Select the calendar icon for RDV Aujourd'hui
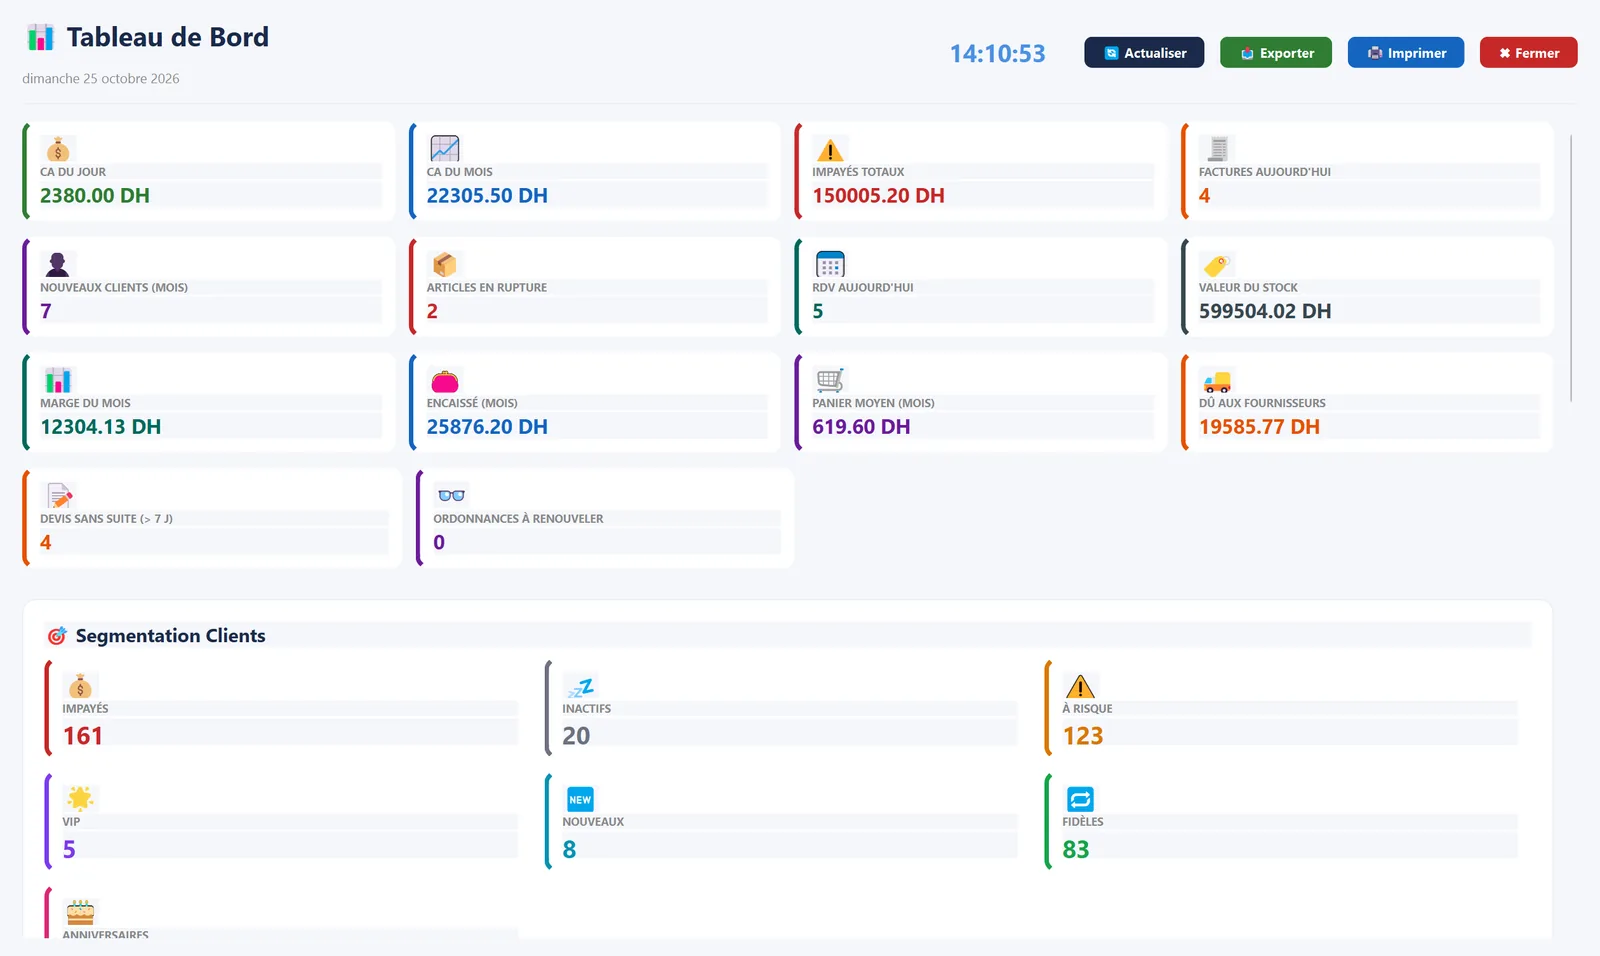This screenshot has height=956, width=1600. click(830, 264)
